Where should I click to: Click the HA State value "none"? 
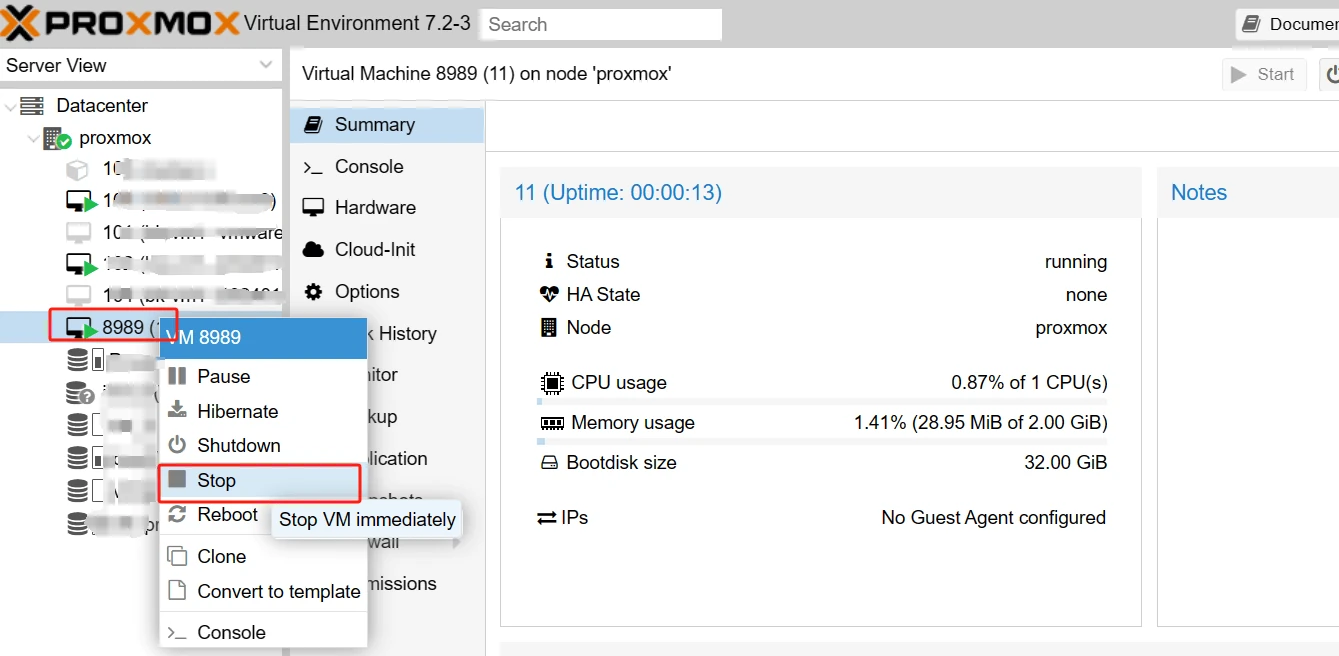tap(1086, 295)
